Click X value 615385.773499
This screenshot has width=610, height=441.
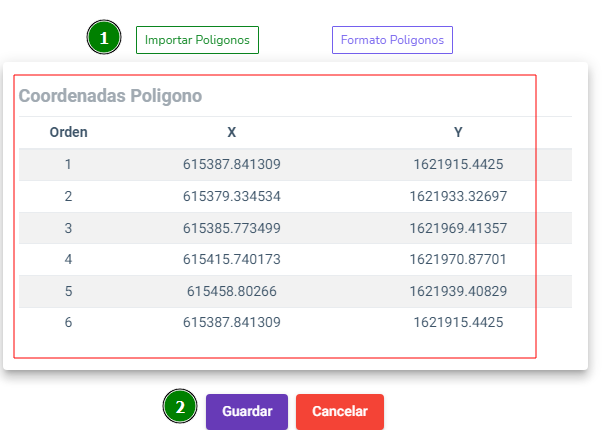pos(232,228)
